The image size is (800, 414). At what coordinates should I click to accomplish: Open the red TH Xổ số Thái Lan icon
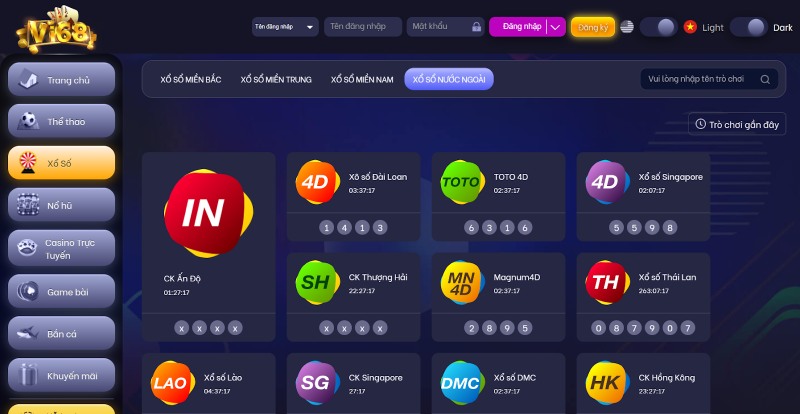coord(608,283)
